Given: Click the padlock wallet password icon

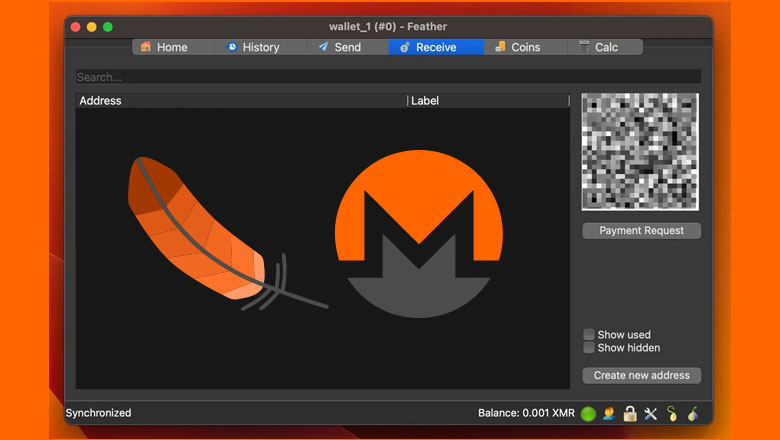Looking at the screenshot, I should 630,414.
